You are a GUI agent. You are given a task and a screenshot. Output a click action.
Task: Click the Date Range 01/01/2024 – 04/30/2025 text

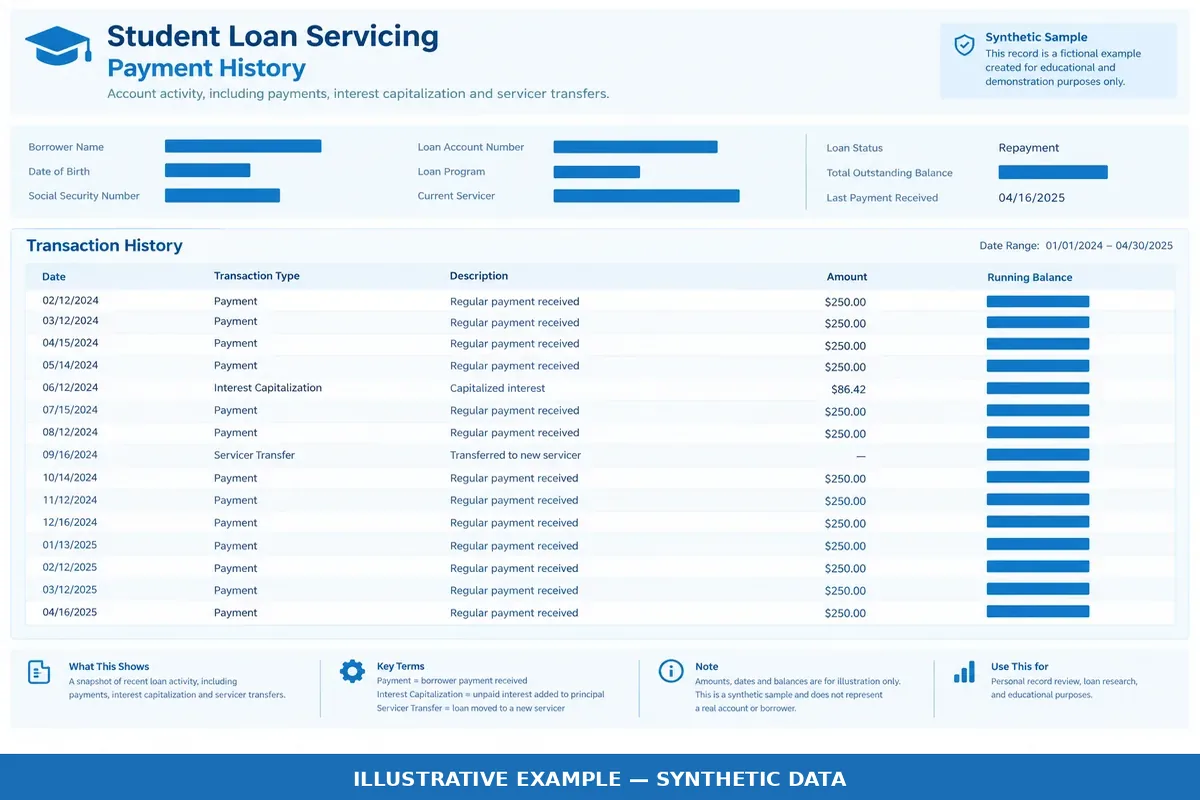tap(1077, 245)
